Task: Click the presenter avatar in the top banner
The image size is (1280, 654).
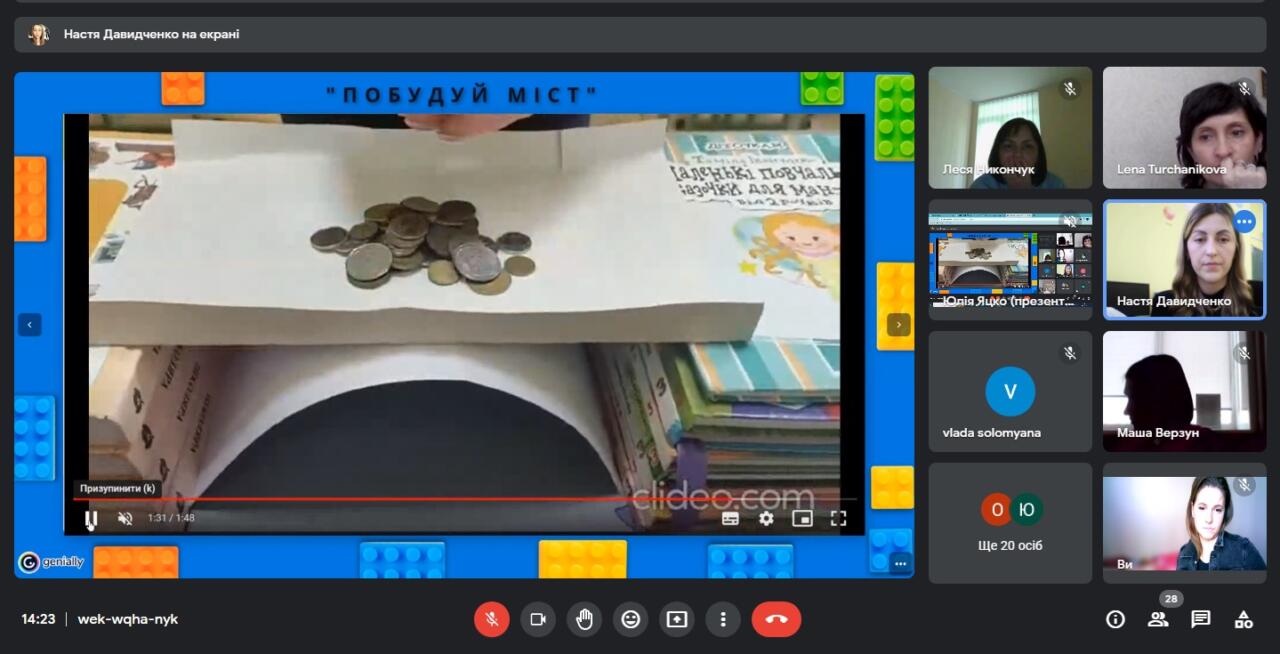Action: pos(39,34)
